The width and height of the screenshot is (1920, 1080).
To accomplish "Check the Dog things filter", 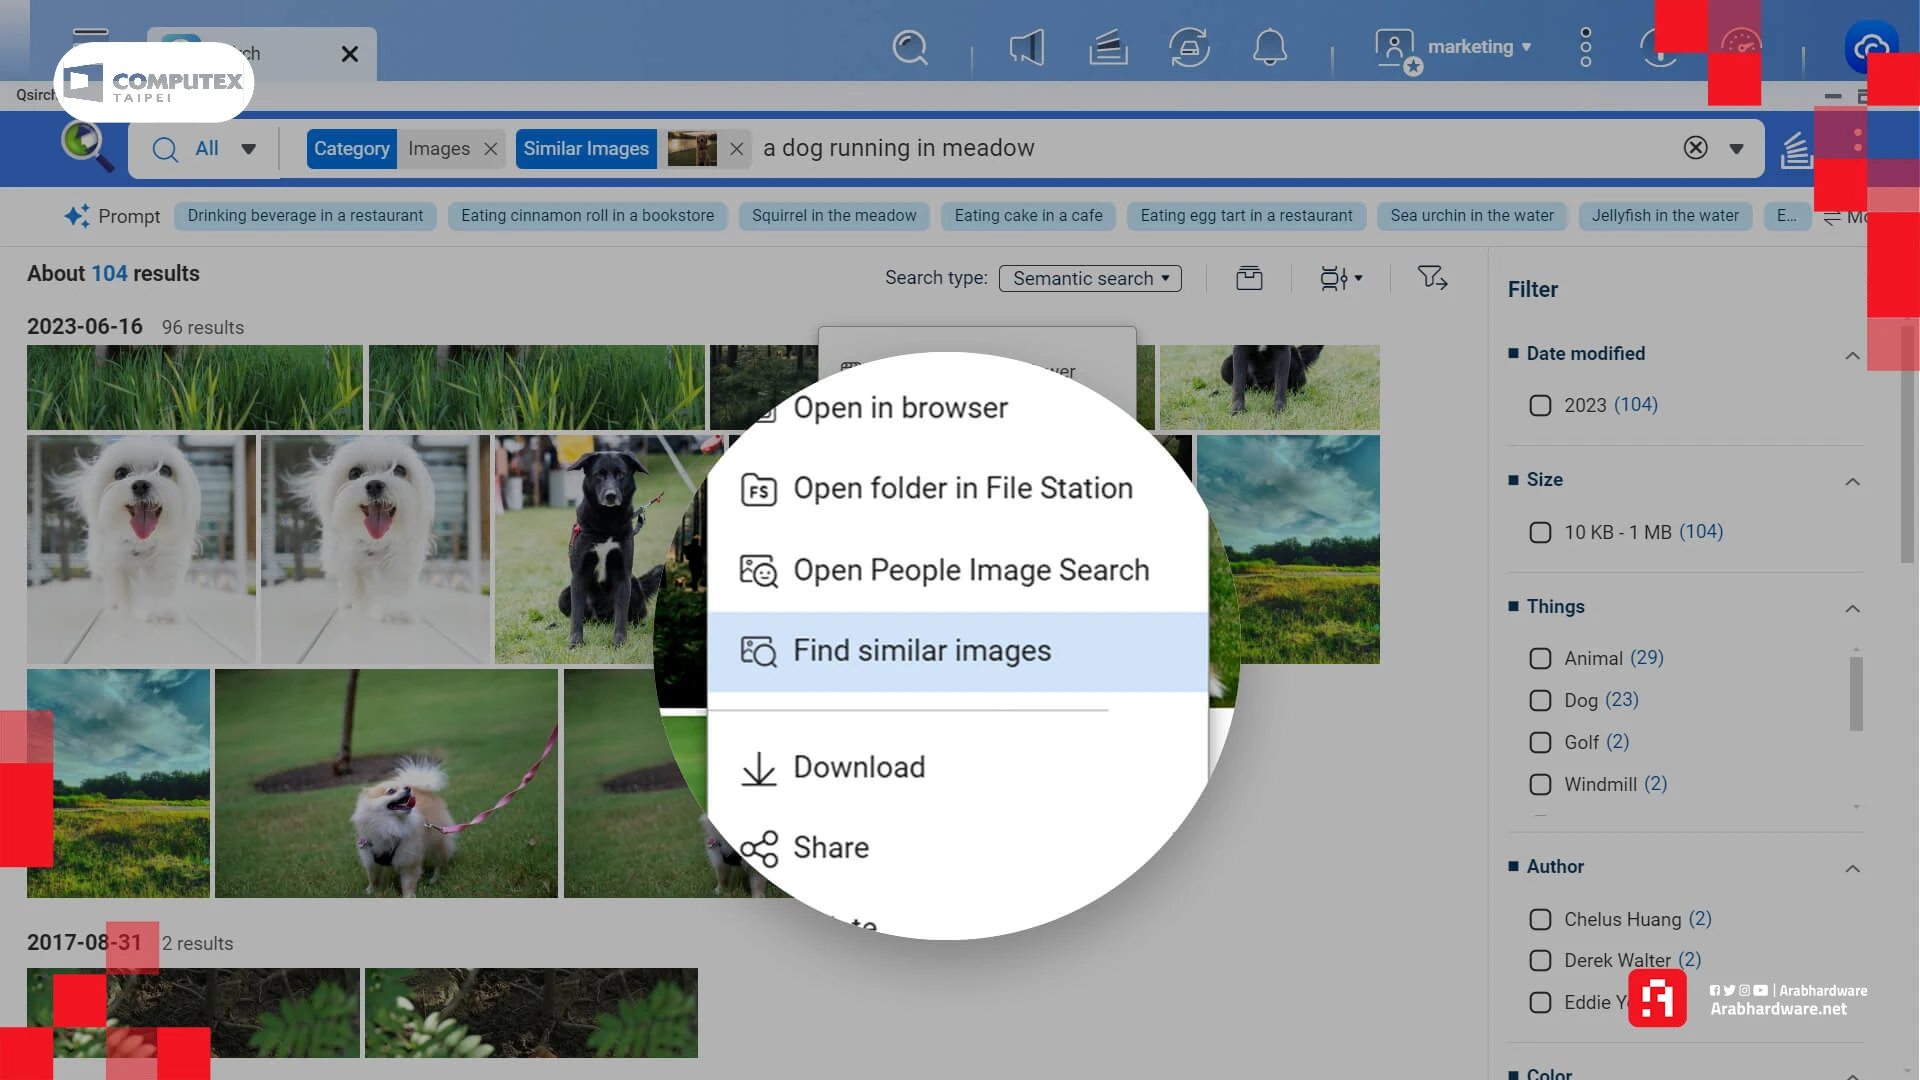I will click(x=1540, y=700).
